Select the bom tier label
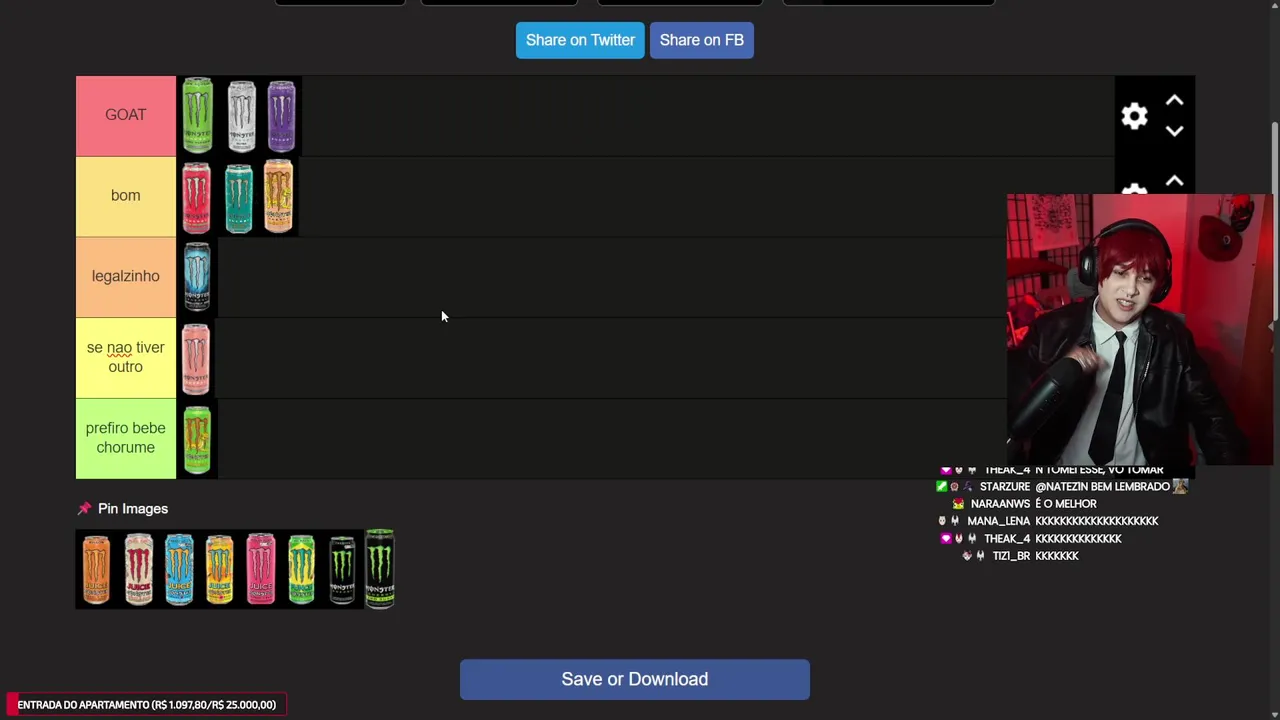Viewport: 1280px width, 720px height. [x=126, y=196]
